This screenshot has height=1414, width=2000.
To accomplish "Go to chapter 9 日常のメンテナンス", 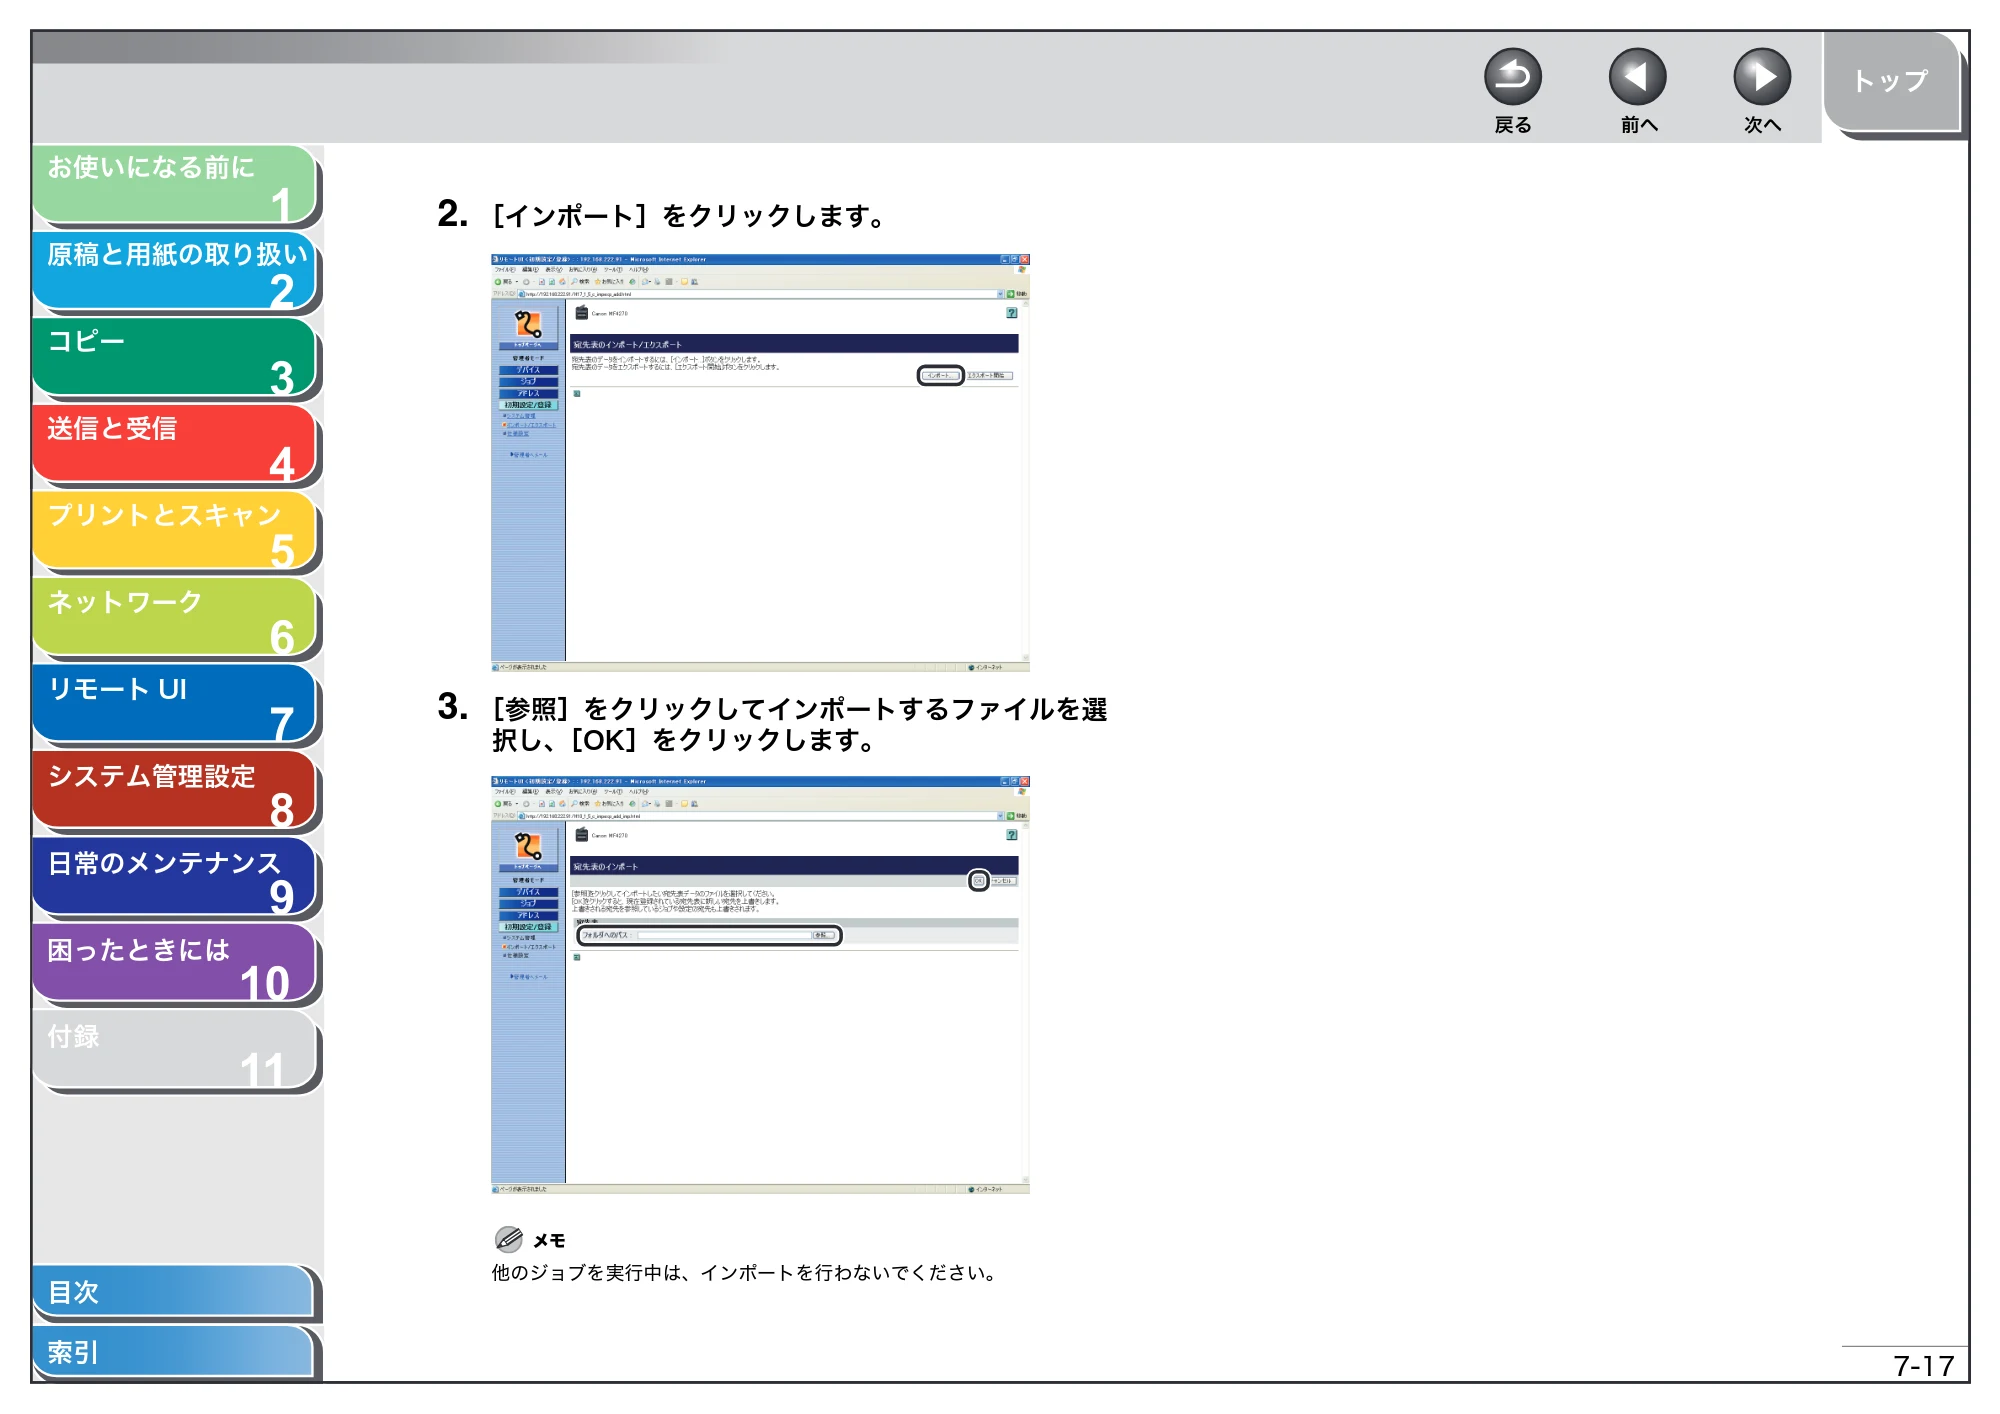I will [x=175, y=878].
